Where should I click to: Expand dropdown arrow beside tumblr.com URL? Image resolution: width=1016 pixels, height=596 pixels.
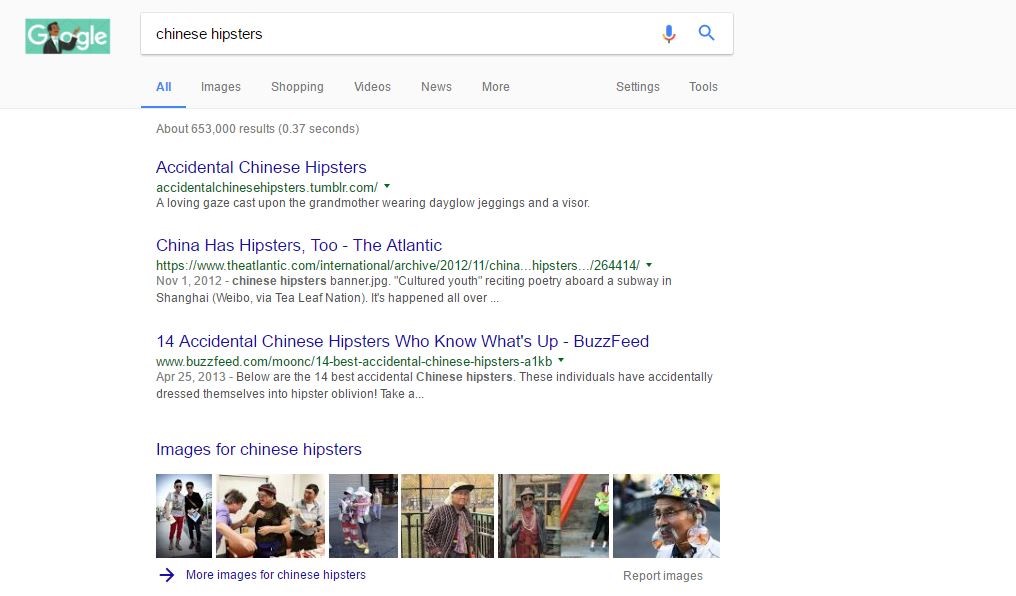coord(387,187)
